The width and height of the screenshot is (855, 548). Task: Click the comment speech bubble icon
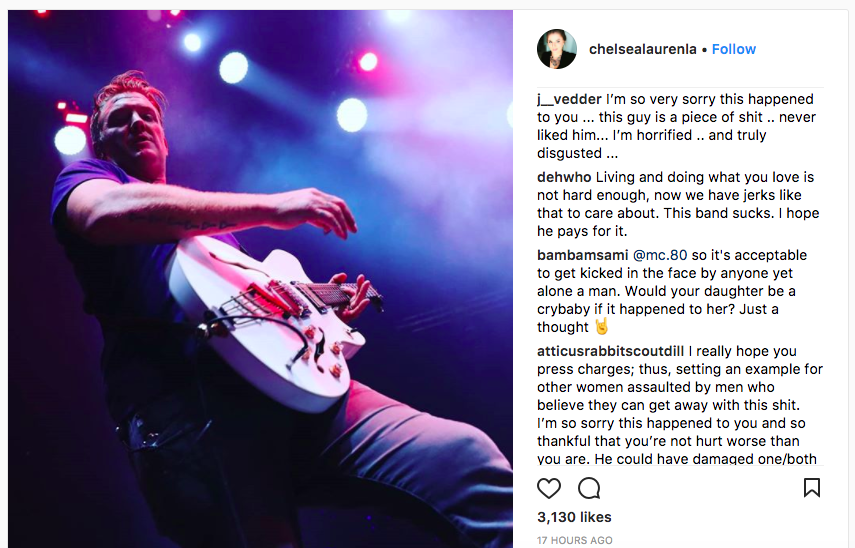pyautogui.click(x=589, y=488)
